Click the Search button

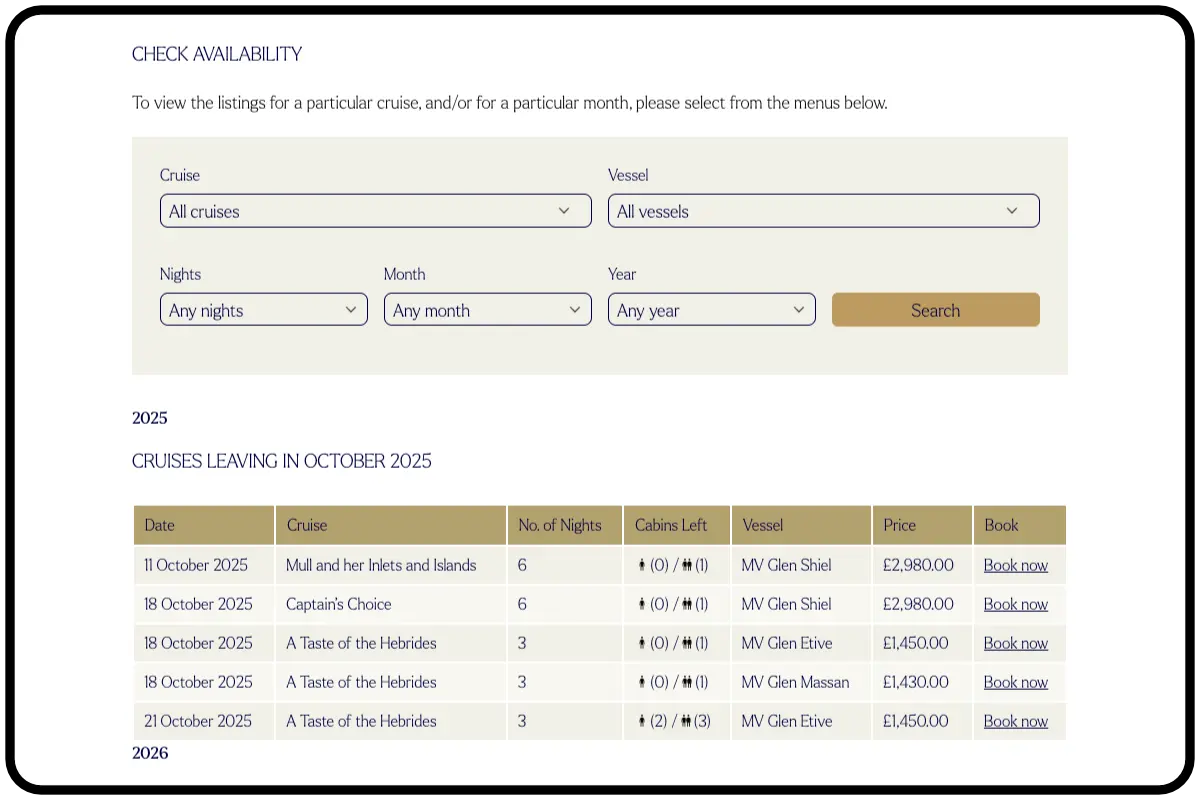[x=935, y=309]
